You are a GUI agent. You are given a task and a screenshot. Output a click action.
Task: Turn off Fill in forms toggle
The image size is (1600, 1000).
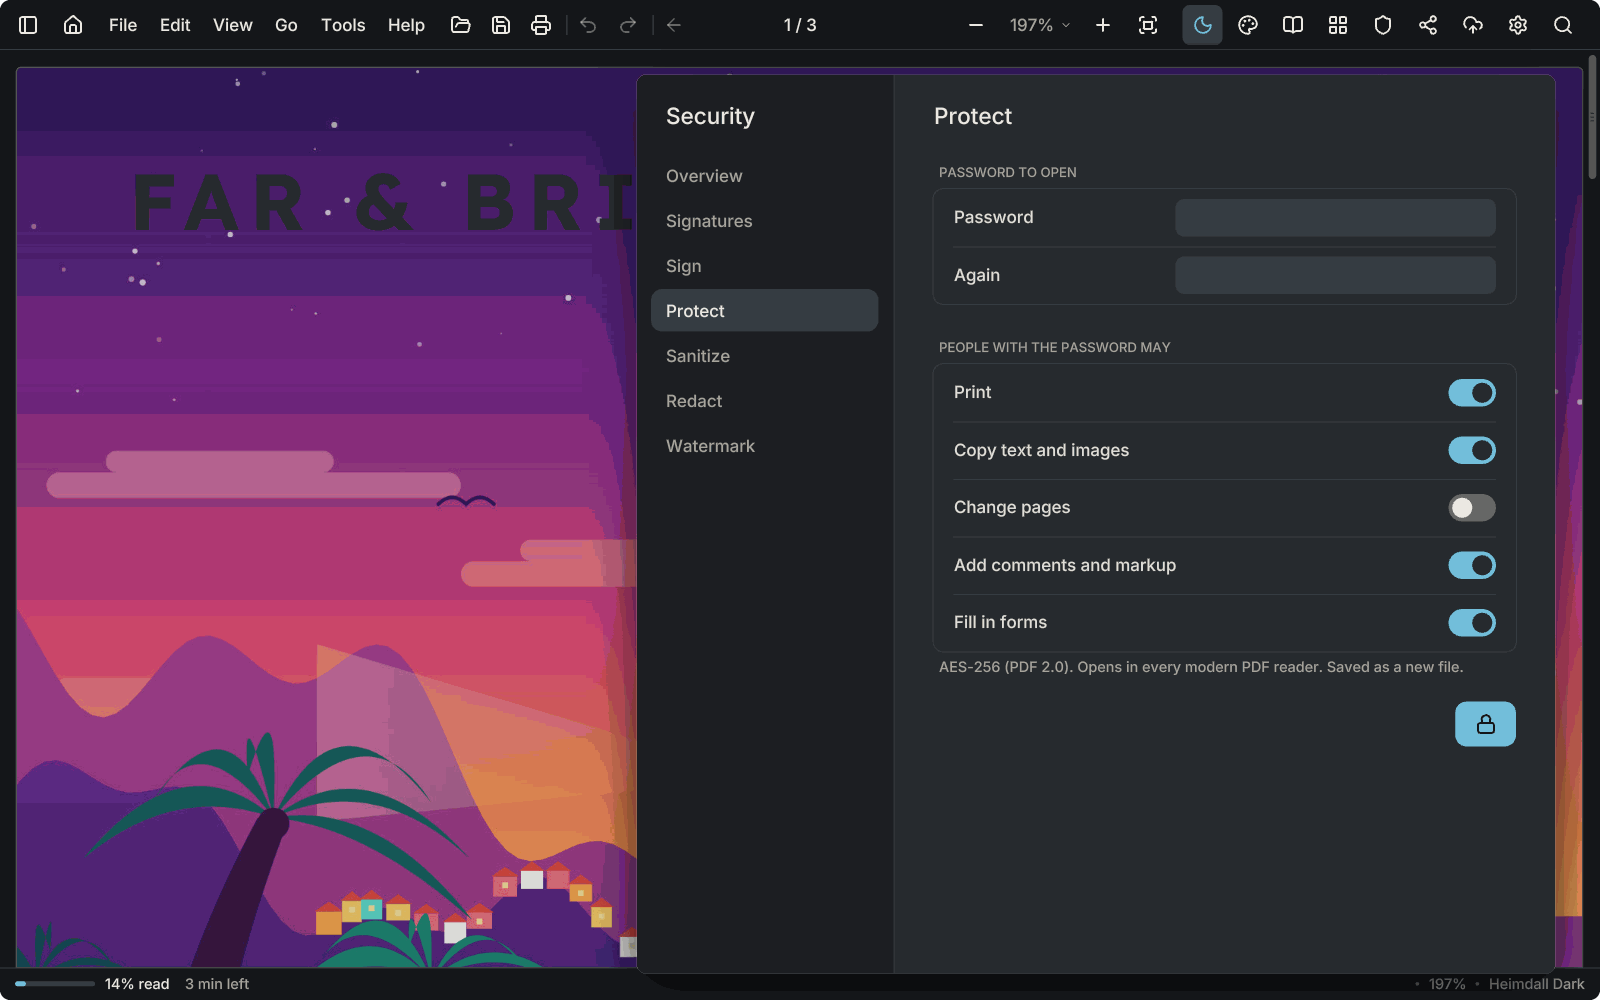click(1472, 623)
